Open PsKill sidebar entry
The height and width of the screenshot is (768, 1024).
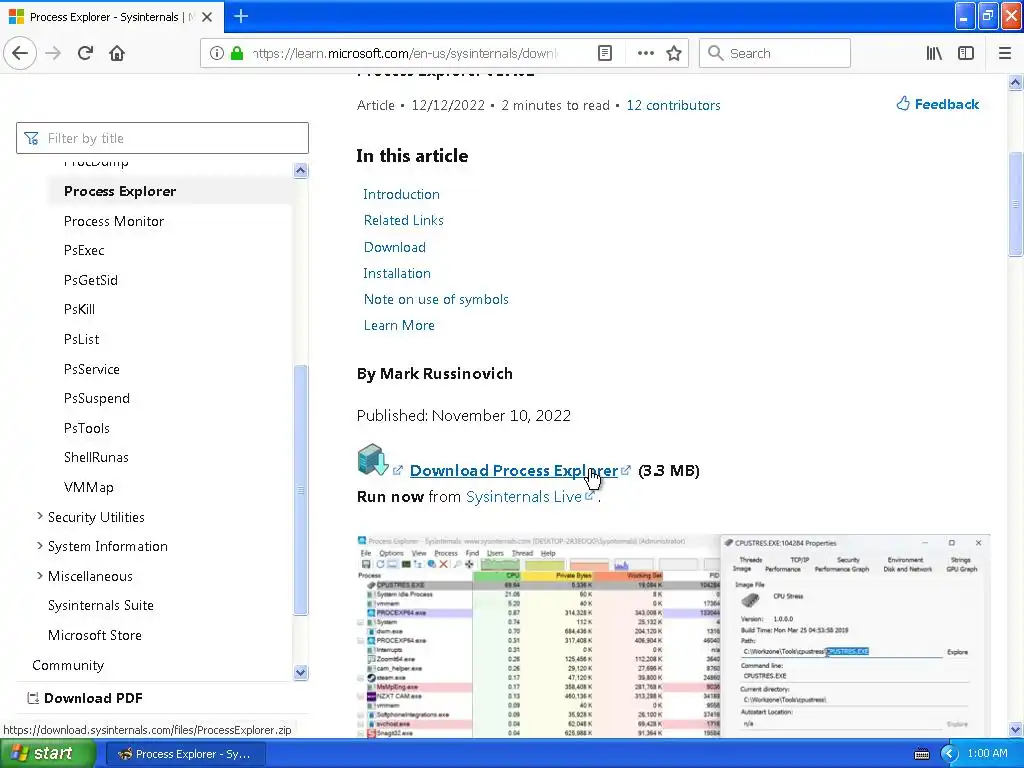[x=79, y=310]
